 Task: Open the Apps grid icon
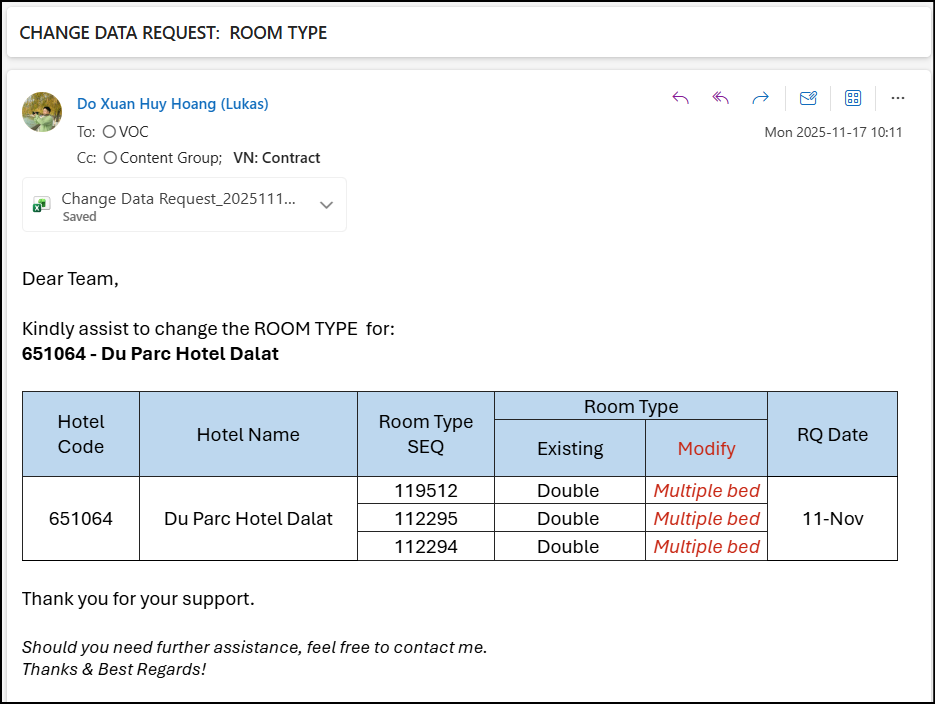click(x=853, y=98)
